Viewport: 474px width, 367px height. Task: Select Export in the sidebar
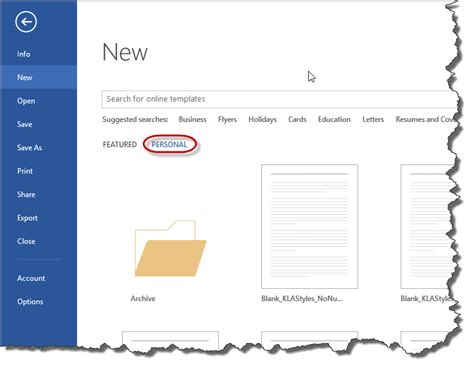coord(27,218)
